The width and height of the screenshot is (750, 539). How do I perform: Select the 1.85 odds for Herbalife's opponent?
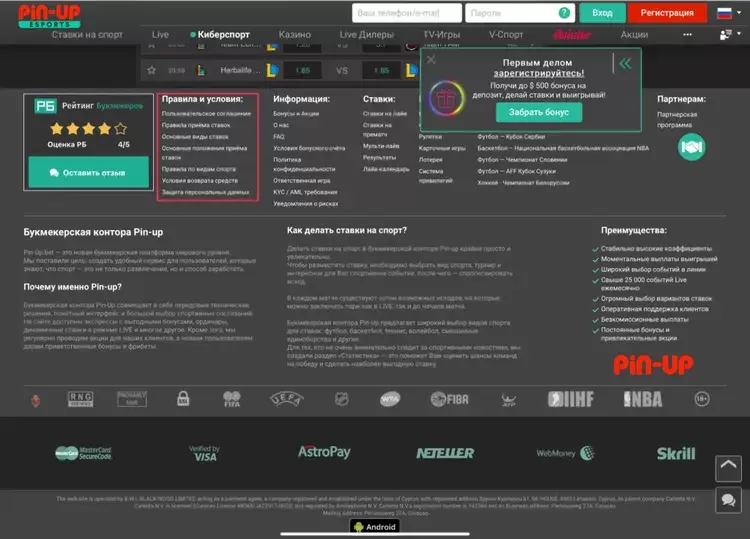click(382, 70)
